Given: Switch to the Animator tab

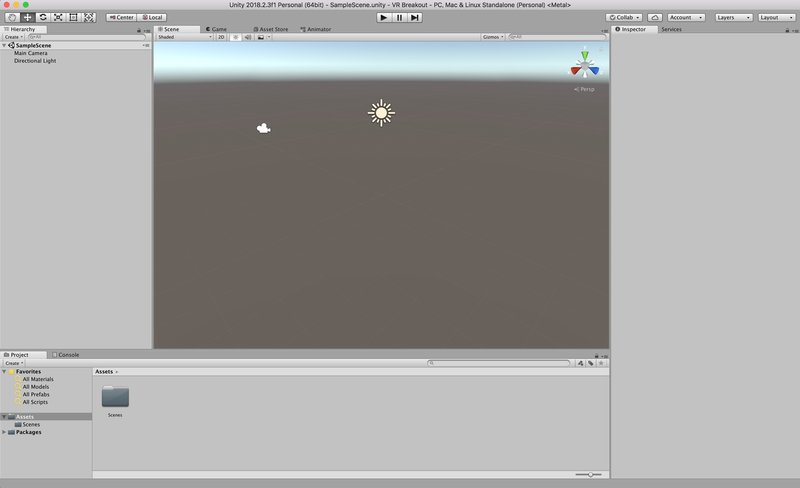Looking at the screenshot, I should tap(316, 29).
